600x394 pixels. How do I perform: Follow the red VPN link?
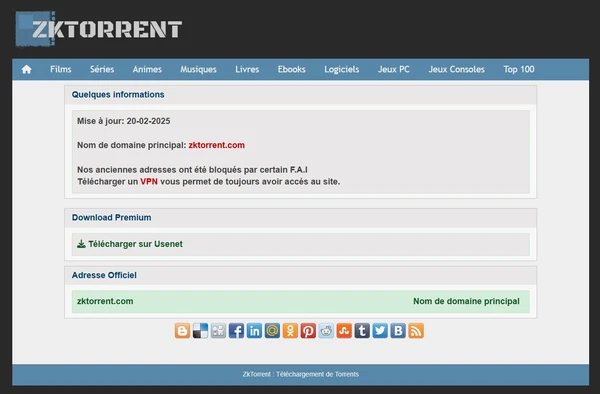pos(149,182)
